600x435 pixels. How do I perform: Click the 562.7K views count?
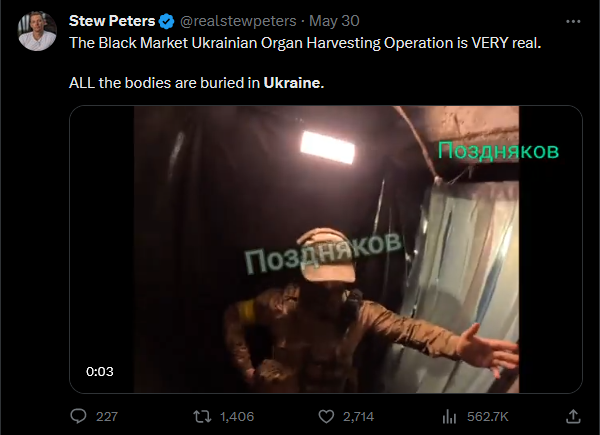(x=488, y=416)
